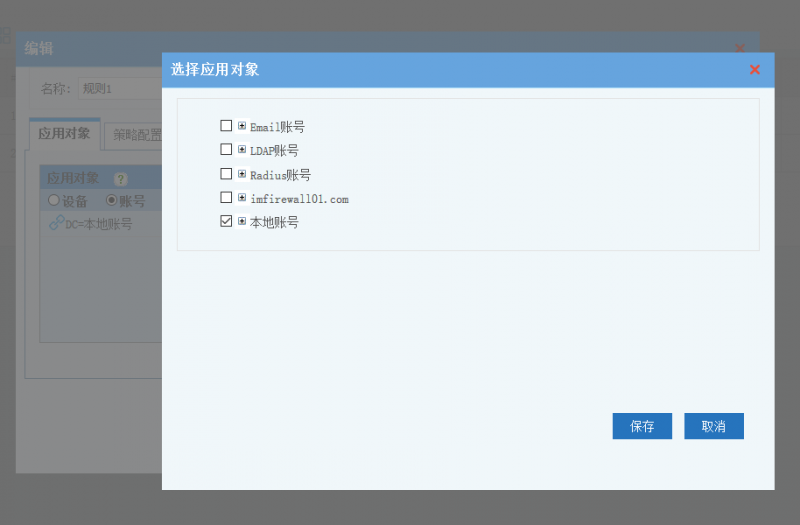Close the 选择应用对象 dialog
This screenshot has height=525, width=800.
coord(755,69)
